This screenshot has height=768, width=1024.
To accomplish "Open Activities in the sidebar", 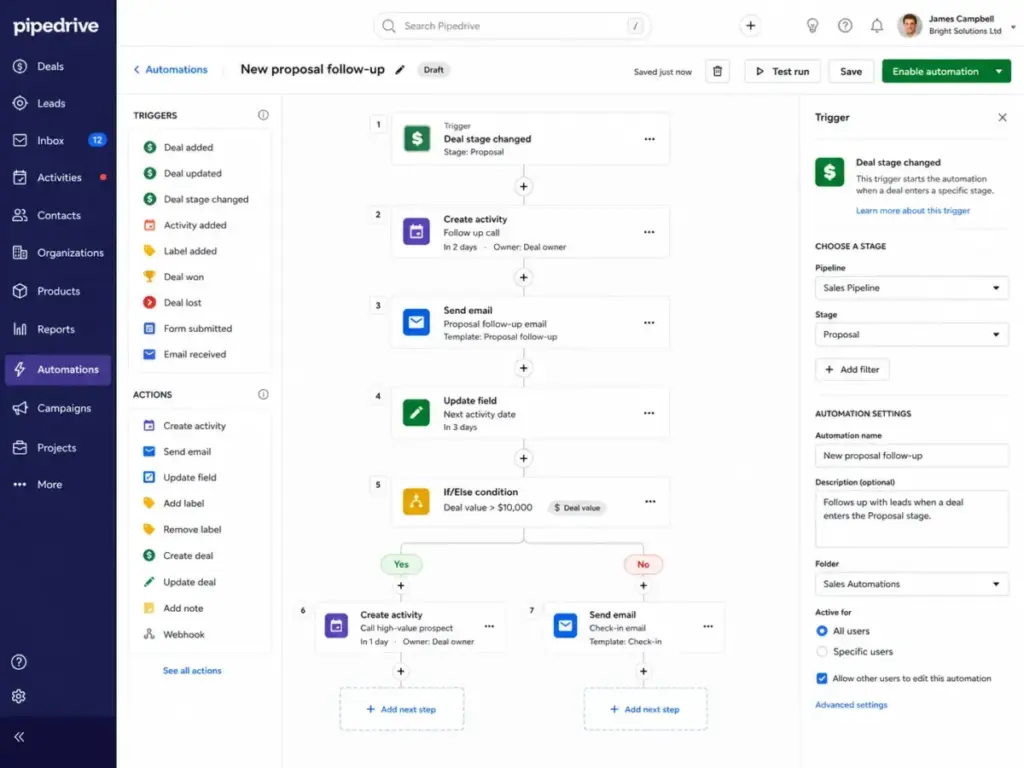I will coord(57,178).
